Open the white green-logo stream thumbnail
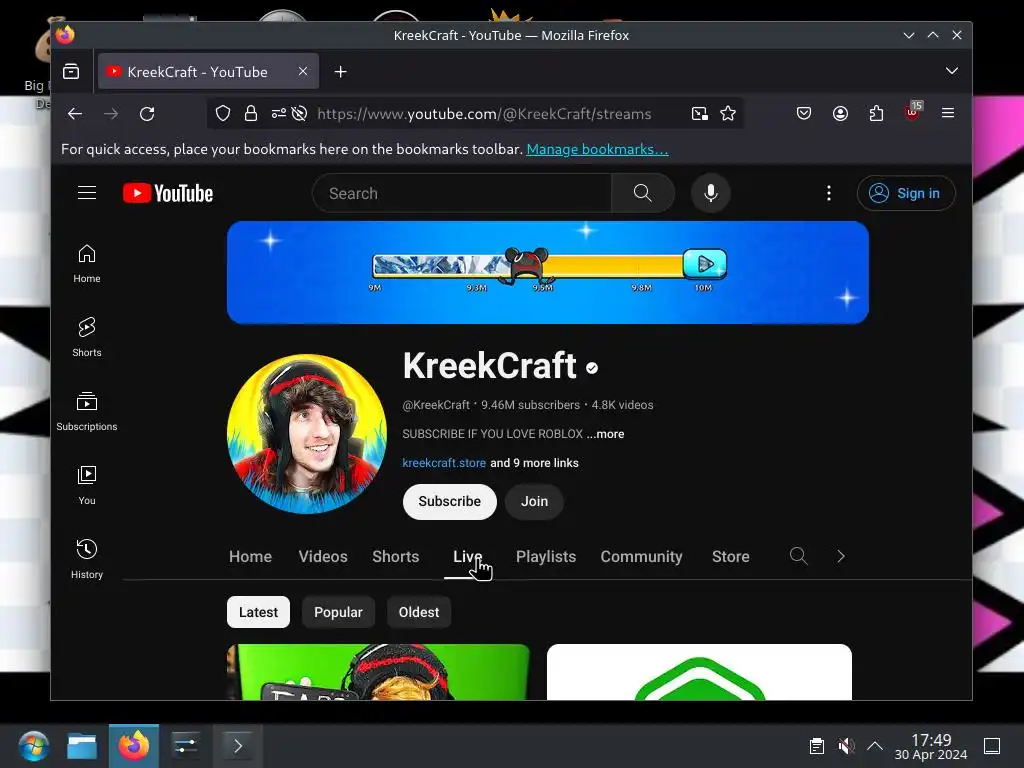 (x=699, y=672)
